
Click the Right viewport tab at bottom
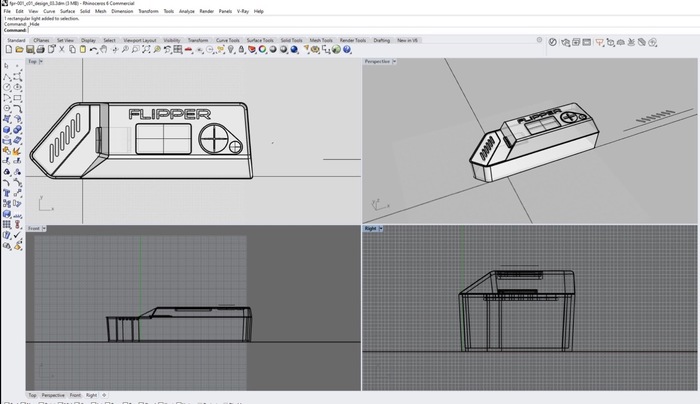pyautogui.click(x=92, y=395)
